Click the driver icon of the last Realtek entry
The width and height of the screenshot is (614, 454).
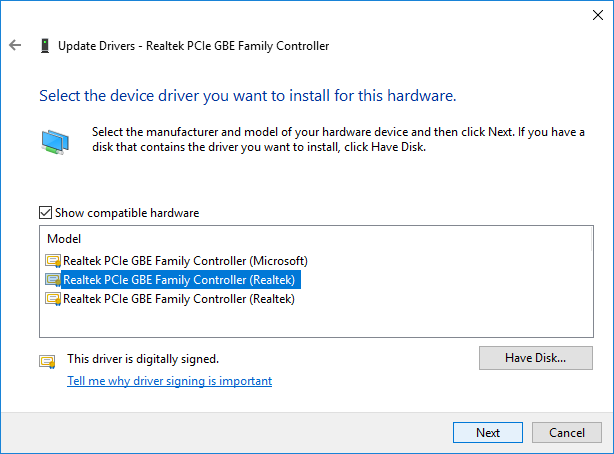[53, 298]
